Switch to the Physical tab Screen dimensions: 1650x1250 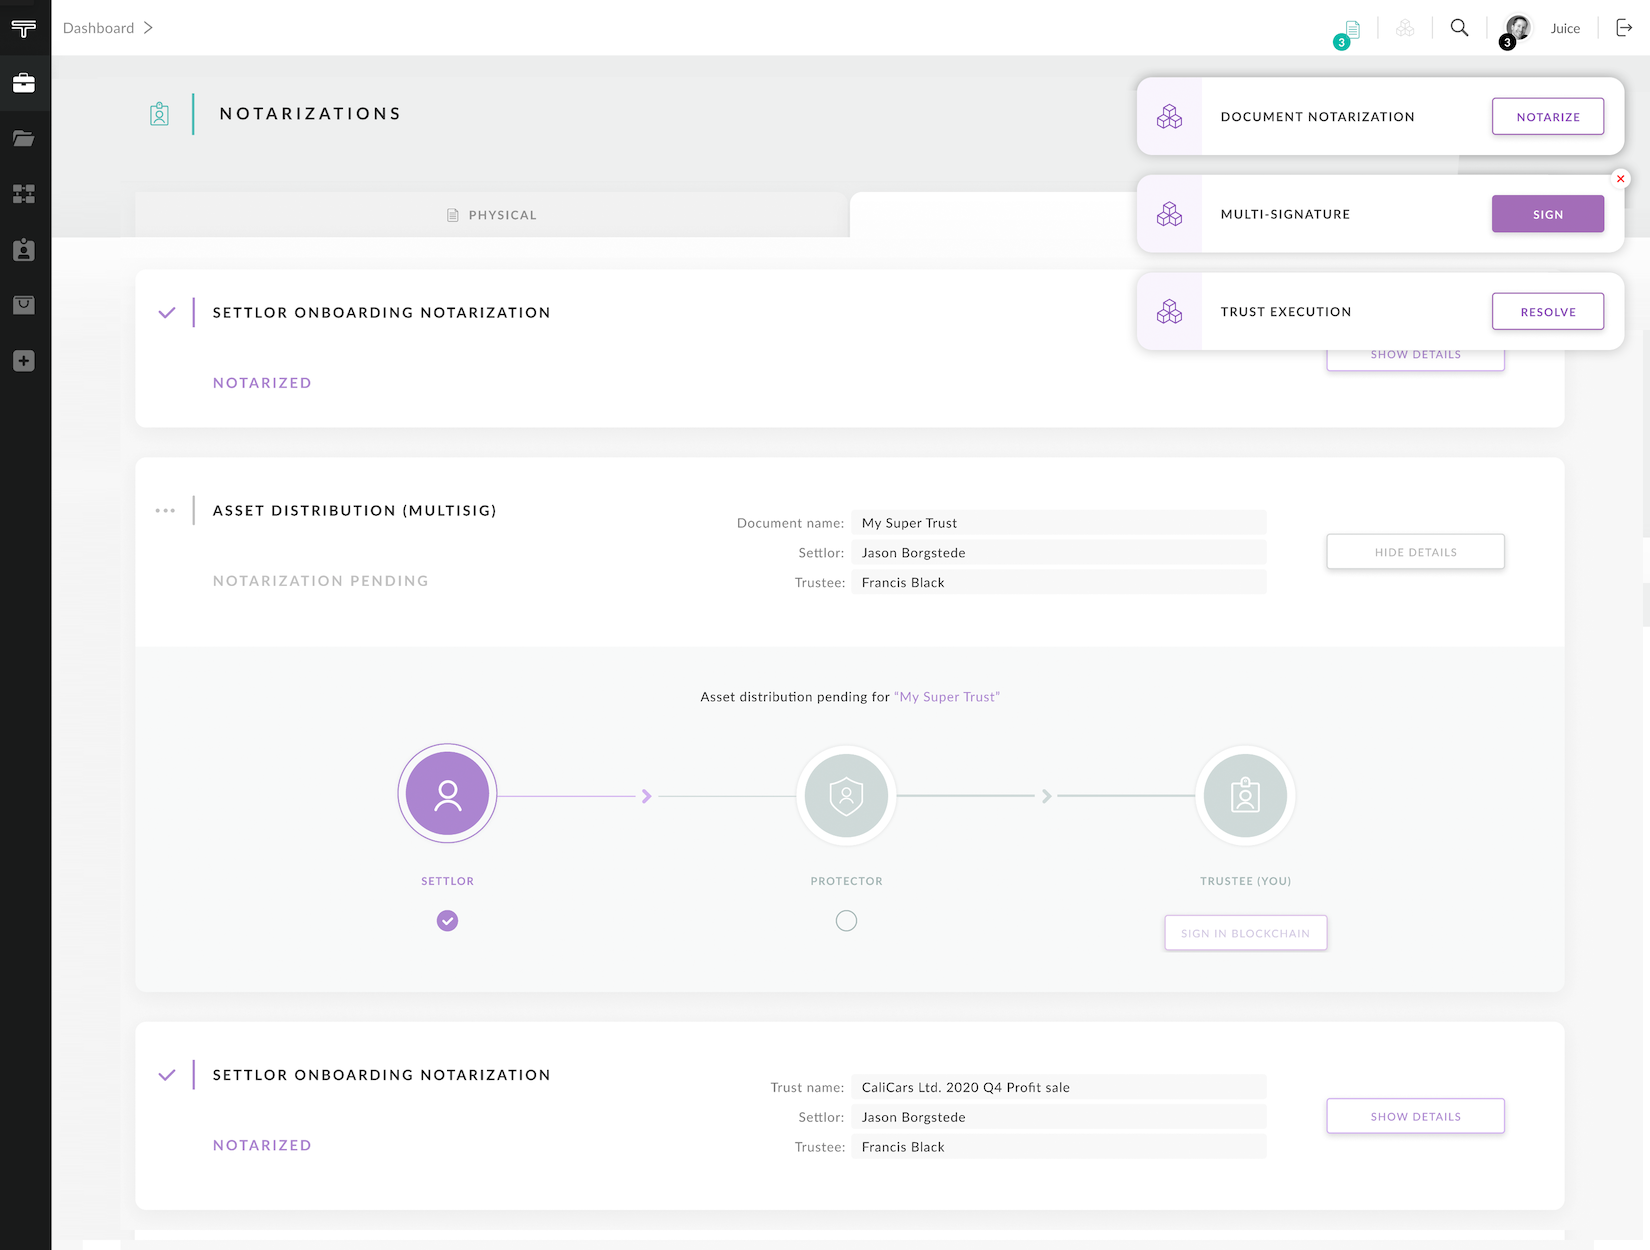(492, 215)
